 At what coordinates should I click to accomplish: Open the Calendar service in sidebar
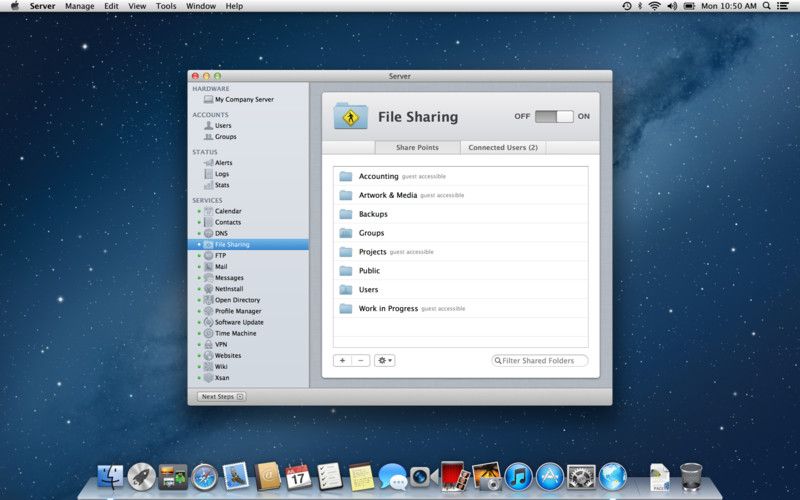227,211
